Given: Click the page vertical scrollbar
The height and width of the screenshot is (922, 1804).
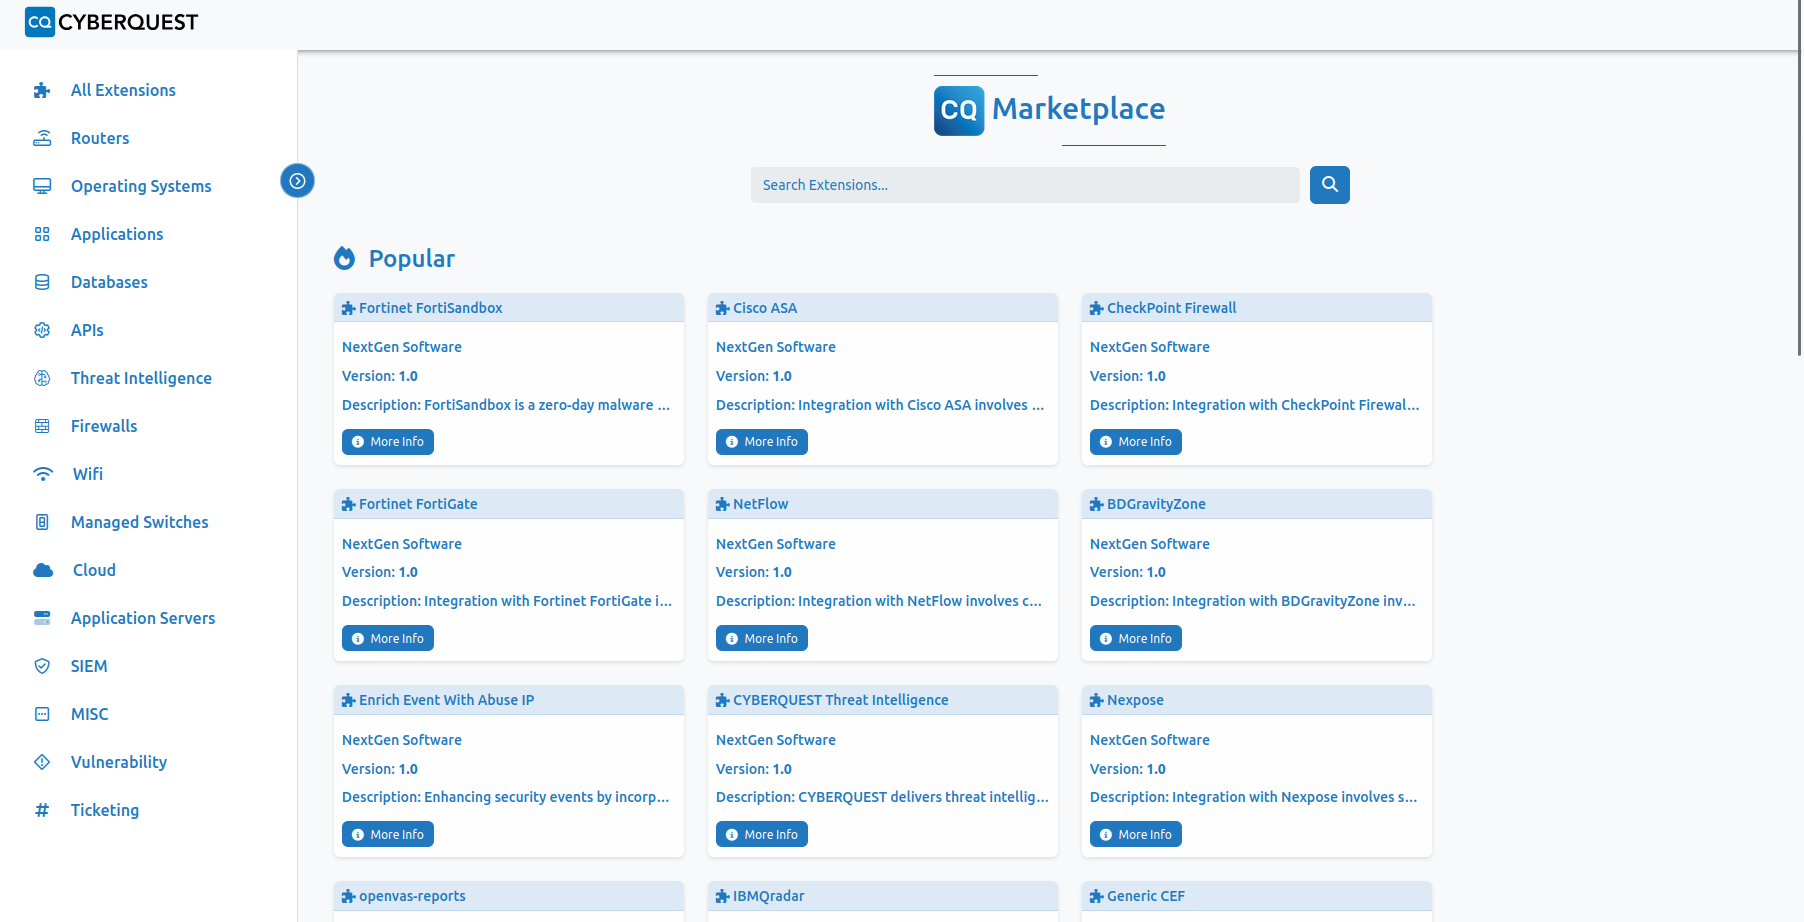Looking at the screenshot, I should coord(1799,200).
